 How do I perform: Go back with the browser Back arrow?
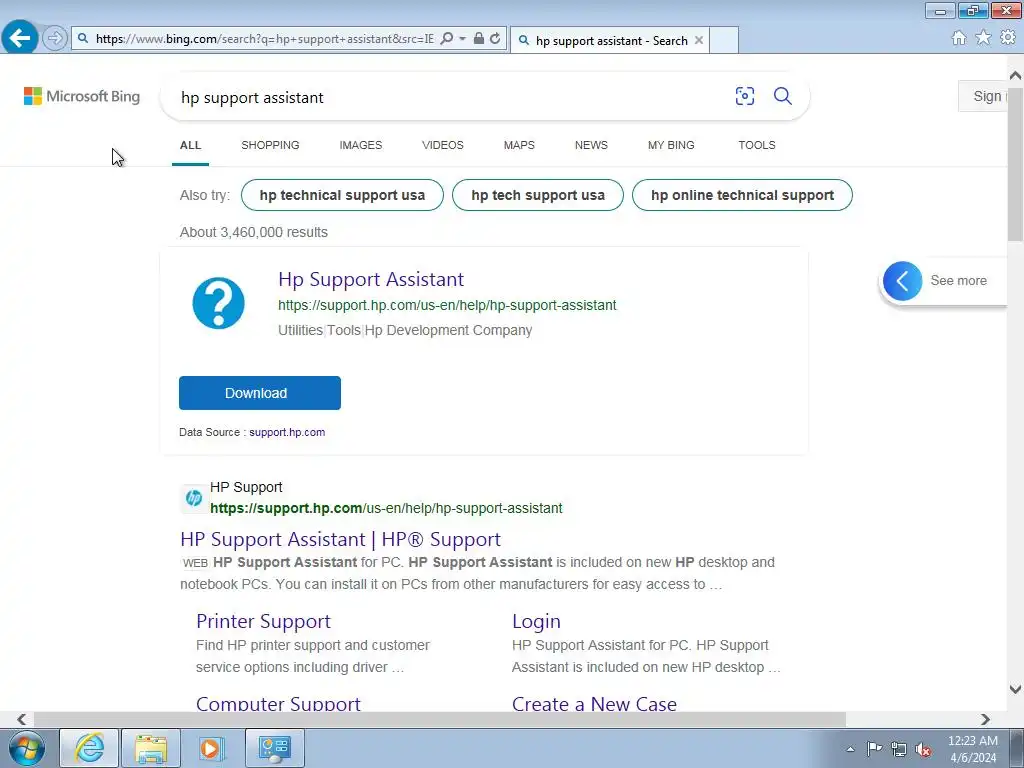point(20,38)
